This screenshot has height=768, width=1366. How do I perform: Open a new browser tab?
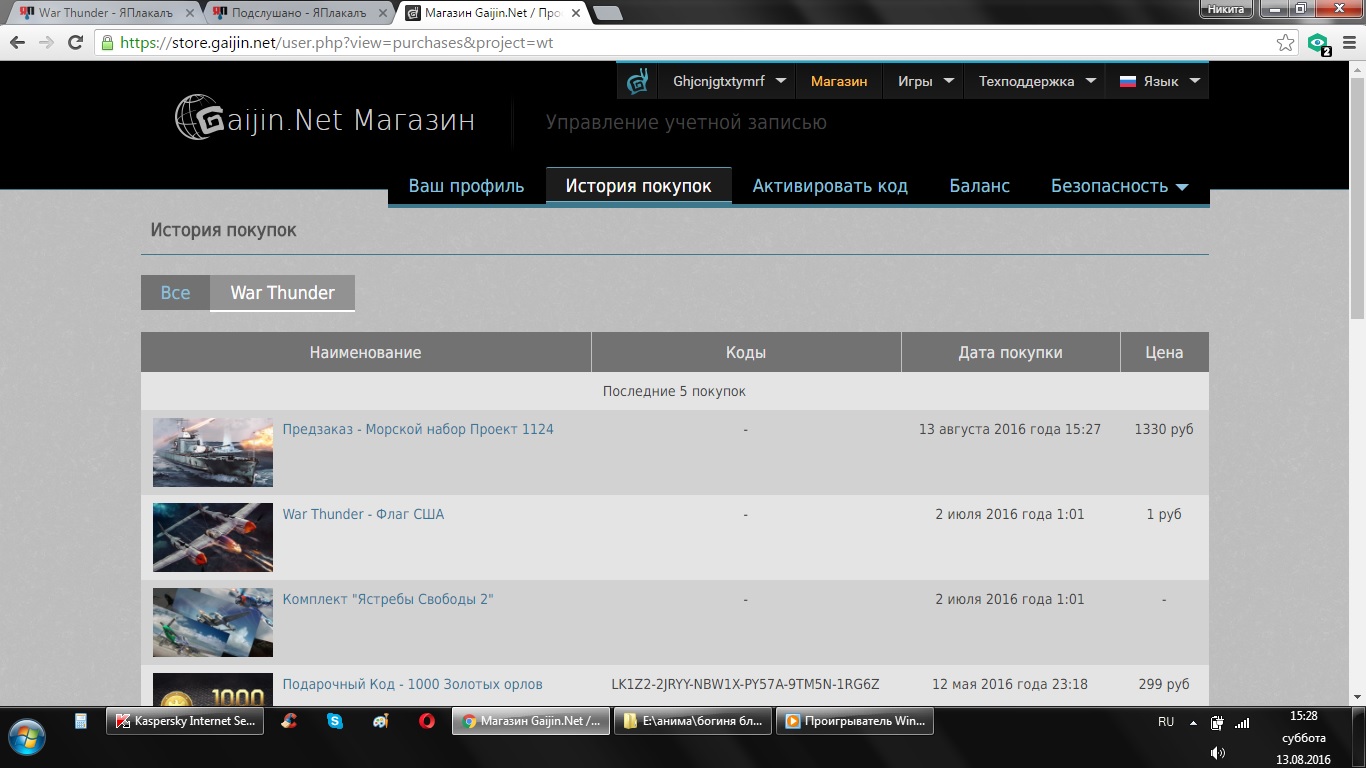pos(608,13)
